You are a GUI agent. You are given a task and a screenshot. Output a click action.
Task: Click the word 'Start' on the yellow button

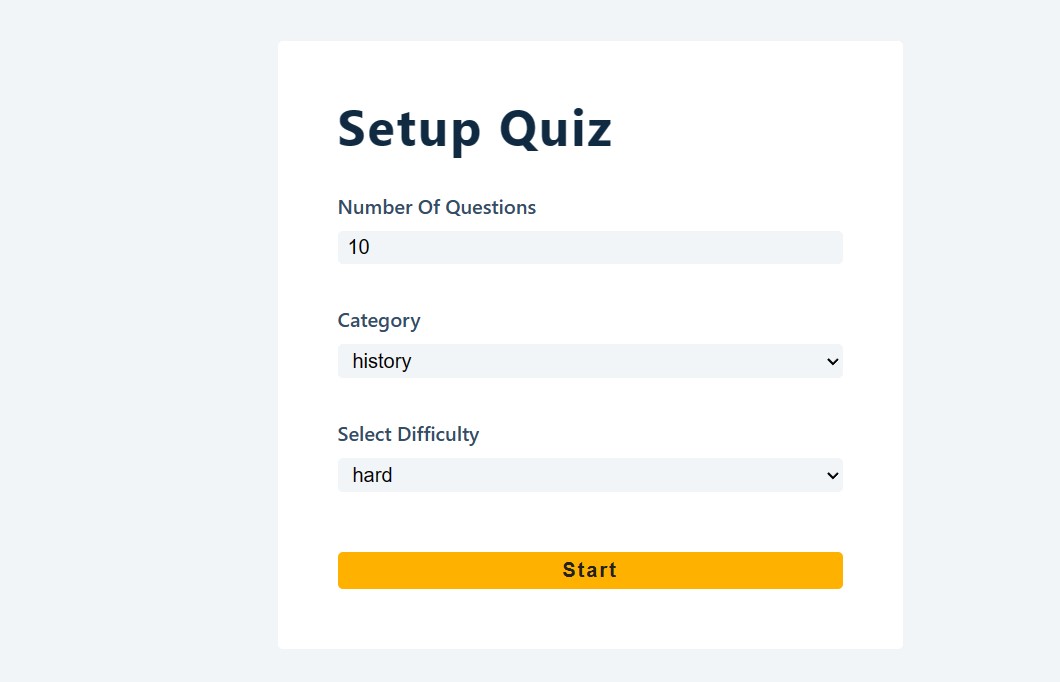pyautogui.click(x=590, y=570)
